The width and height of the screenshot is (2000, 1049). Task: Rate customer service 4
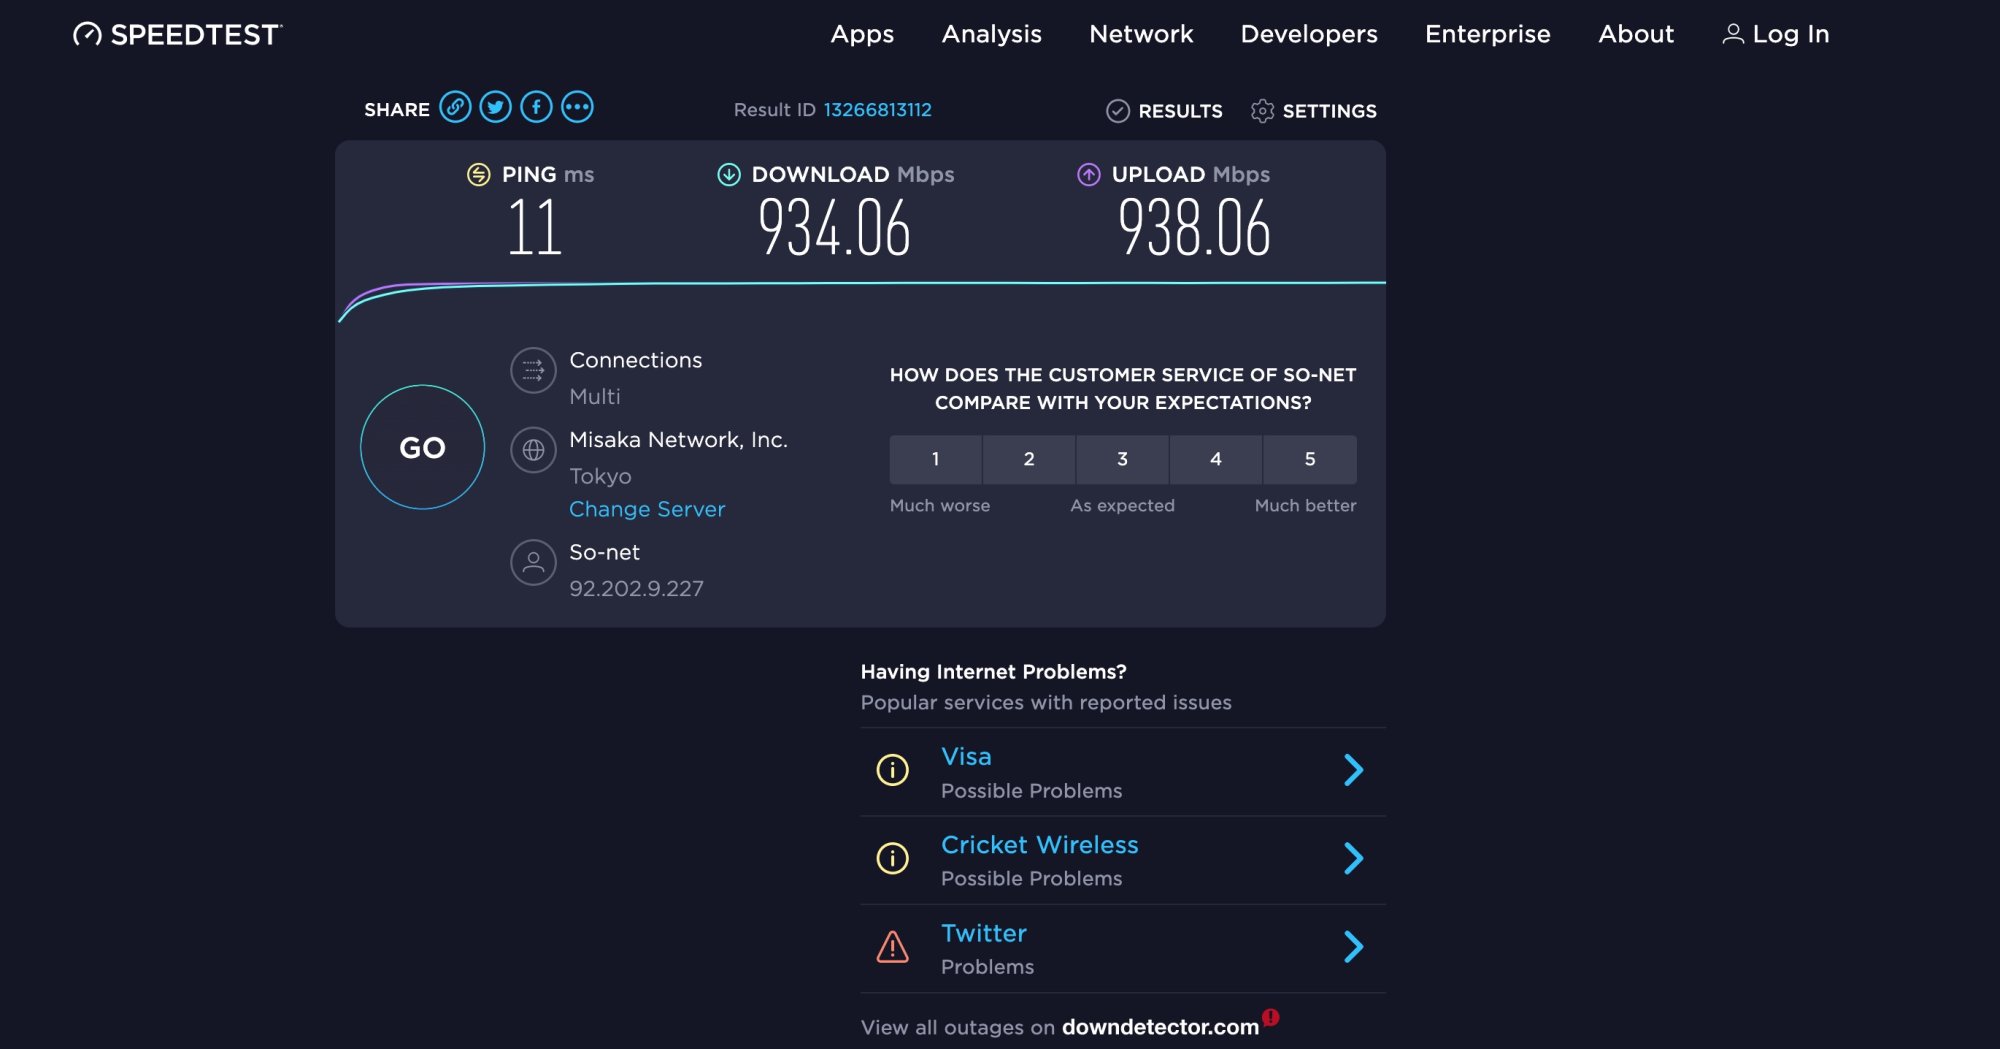(1216, 459)
